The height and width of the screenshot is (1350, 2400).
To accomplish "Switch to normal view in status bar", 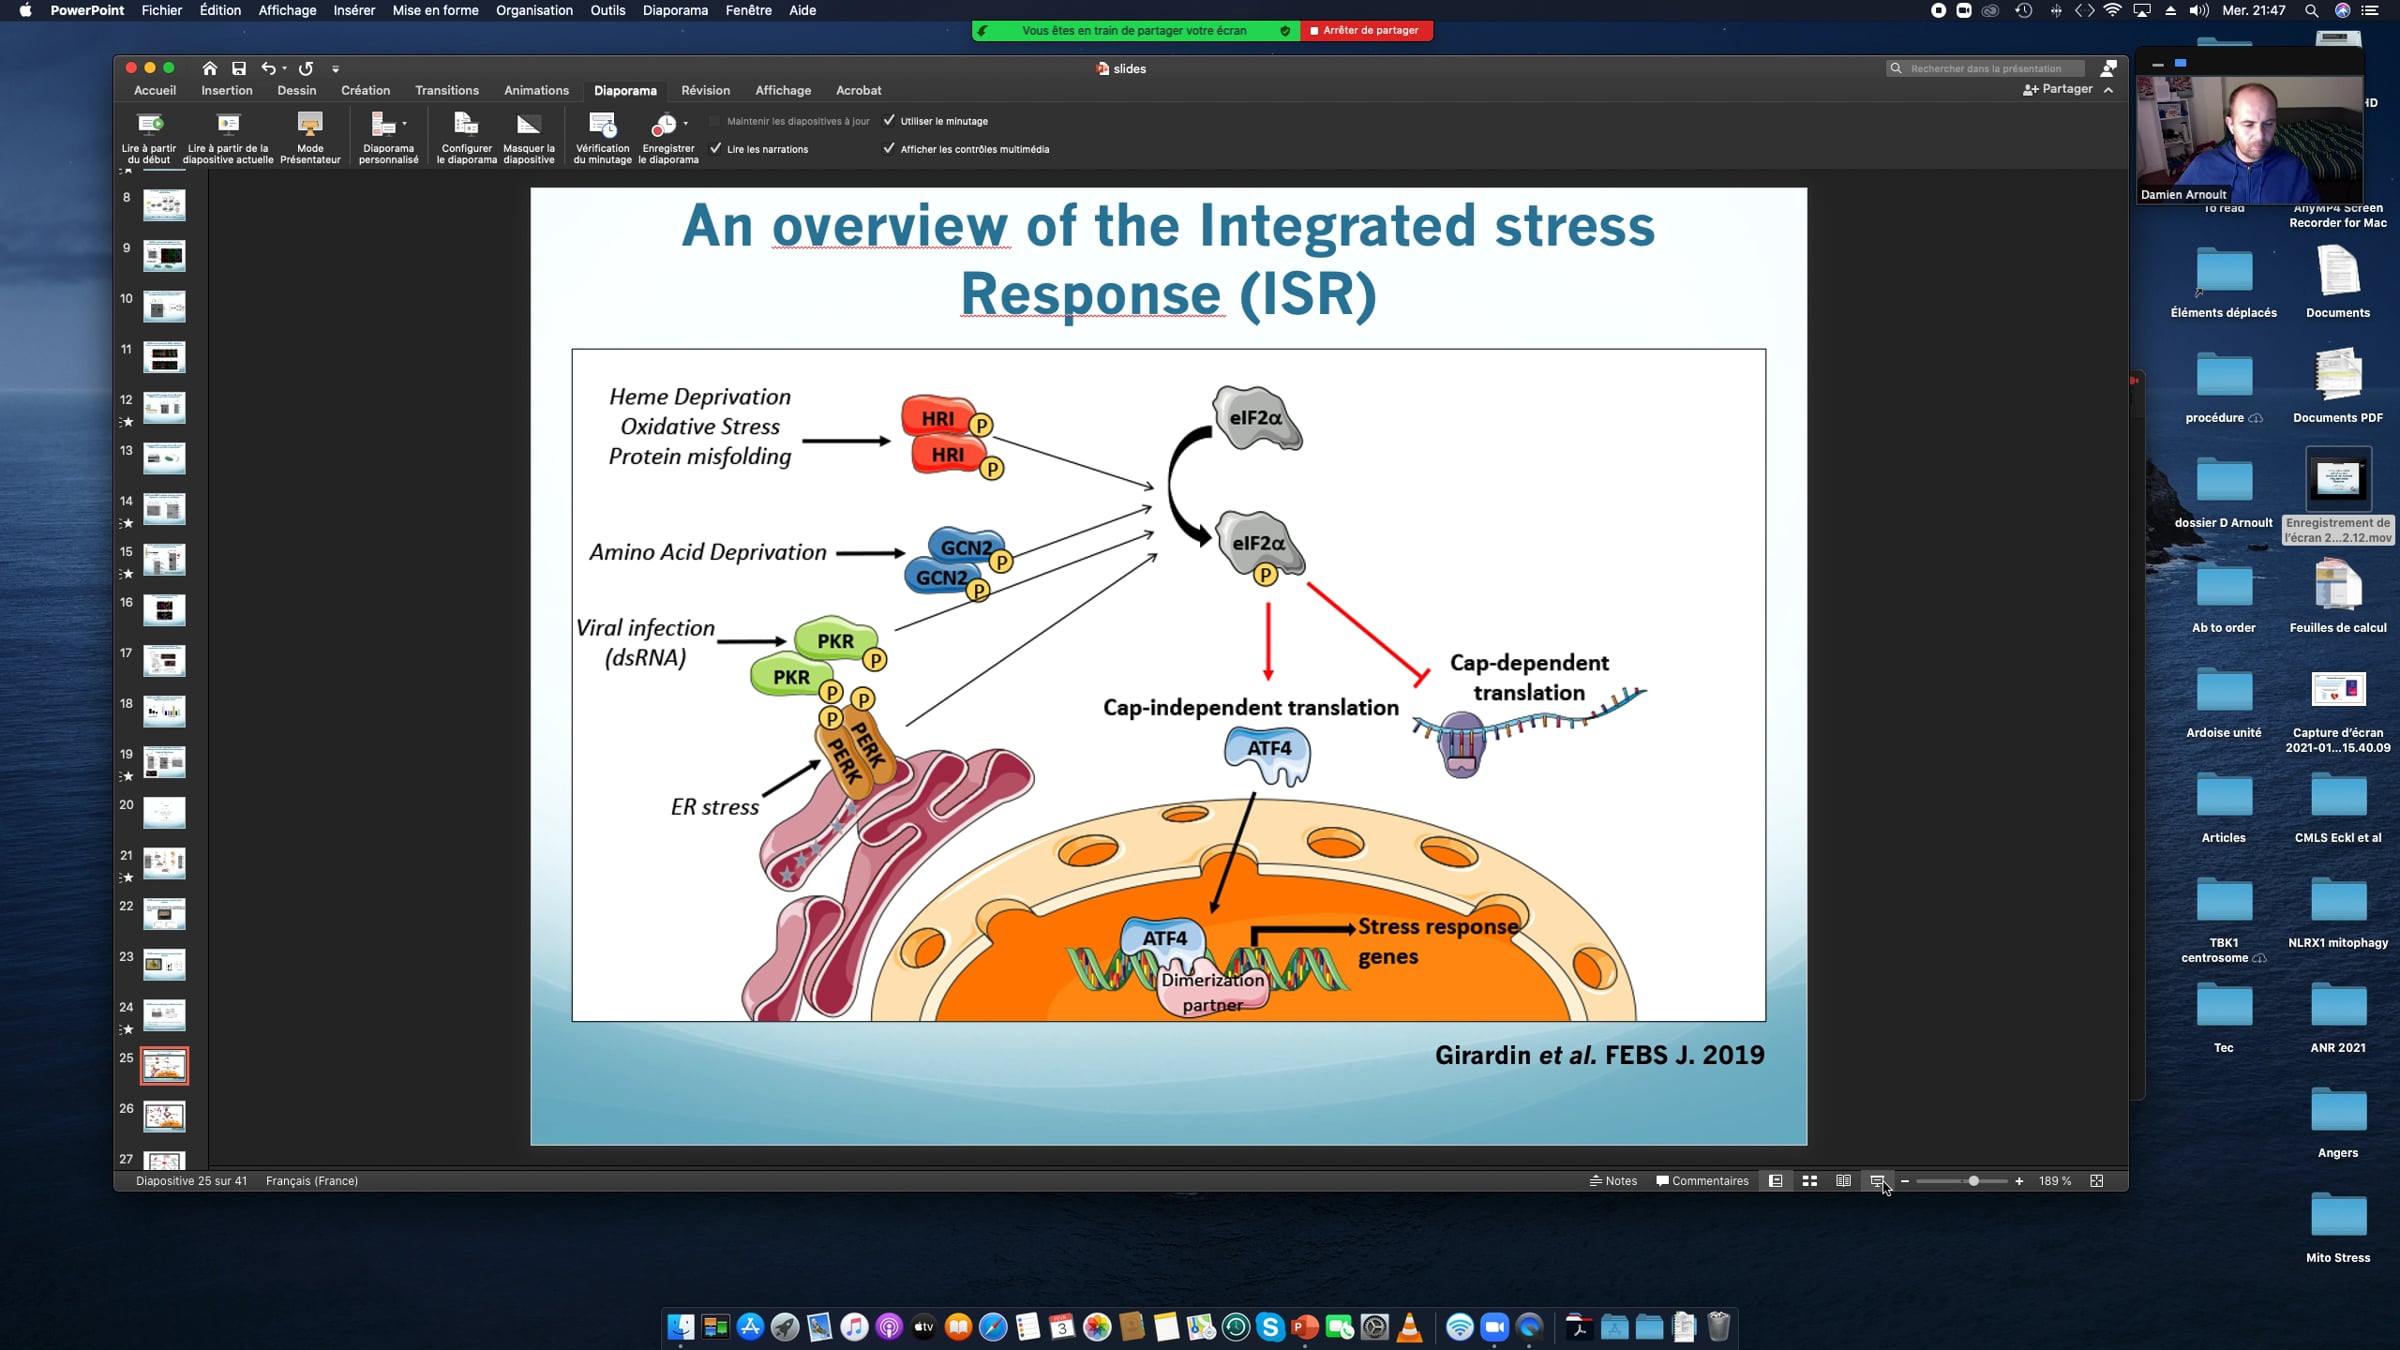I will [1775, 1181].
